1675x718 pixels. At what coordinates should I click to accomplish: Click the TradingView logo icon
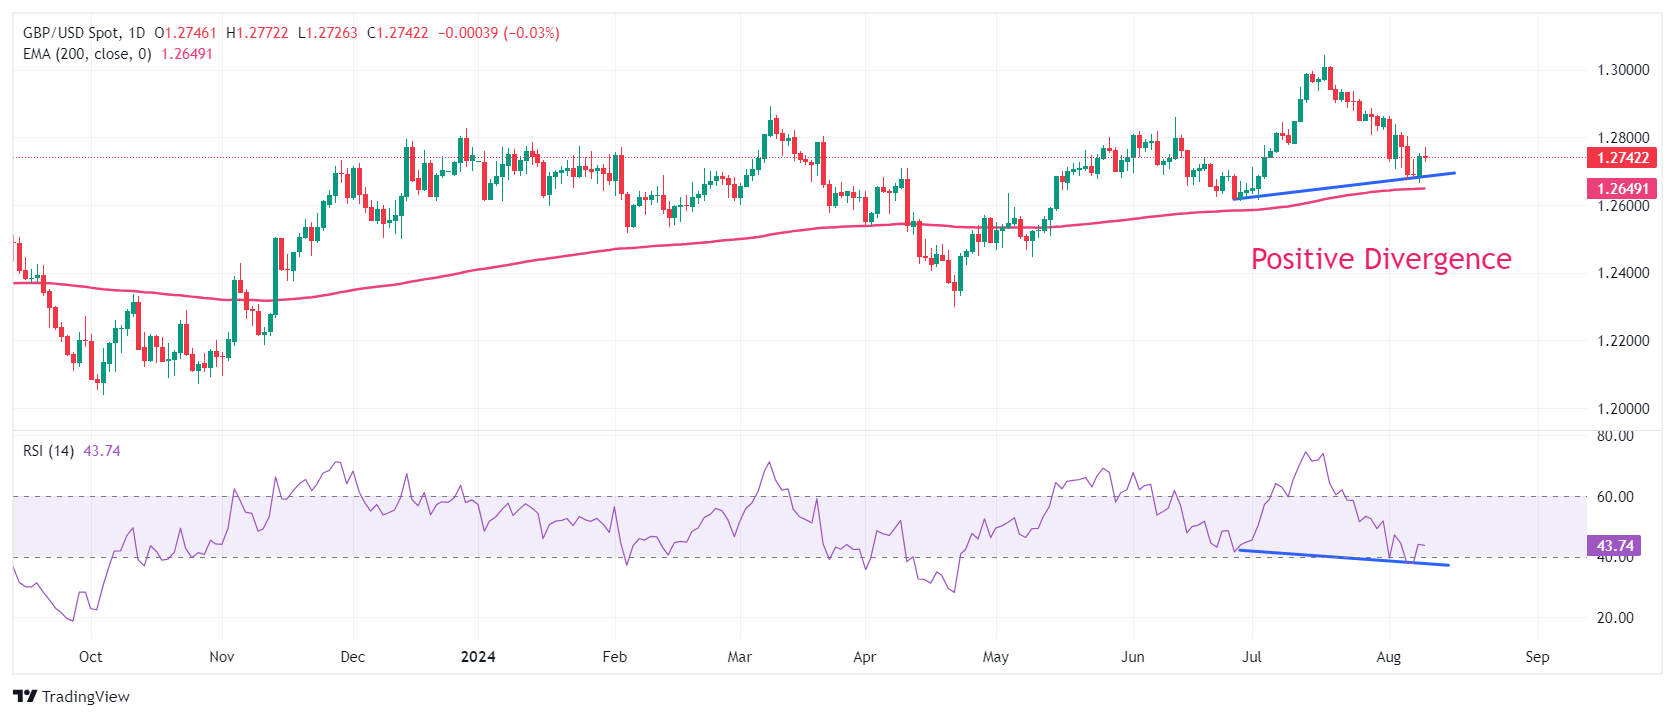tap(25, 697)
